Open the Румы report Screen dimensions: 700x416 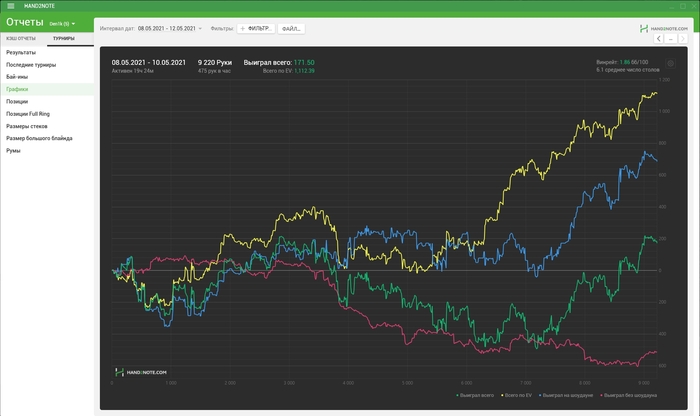pos(47,150)
